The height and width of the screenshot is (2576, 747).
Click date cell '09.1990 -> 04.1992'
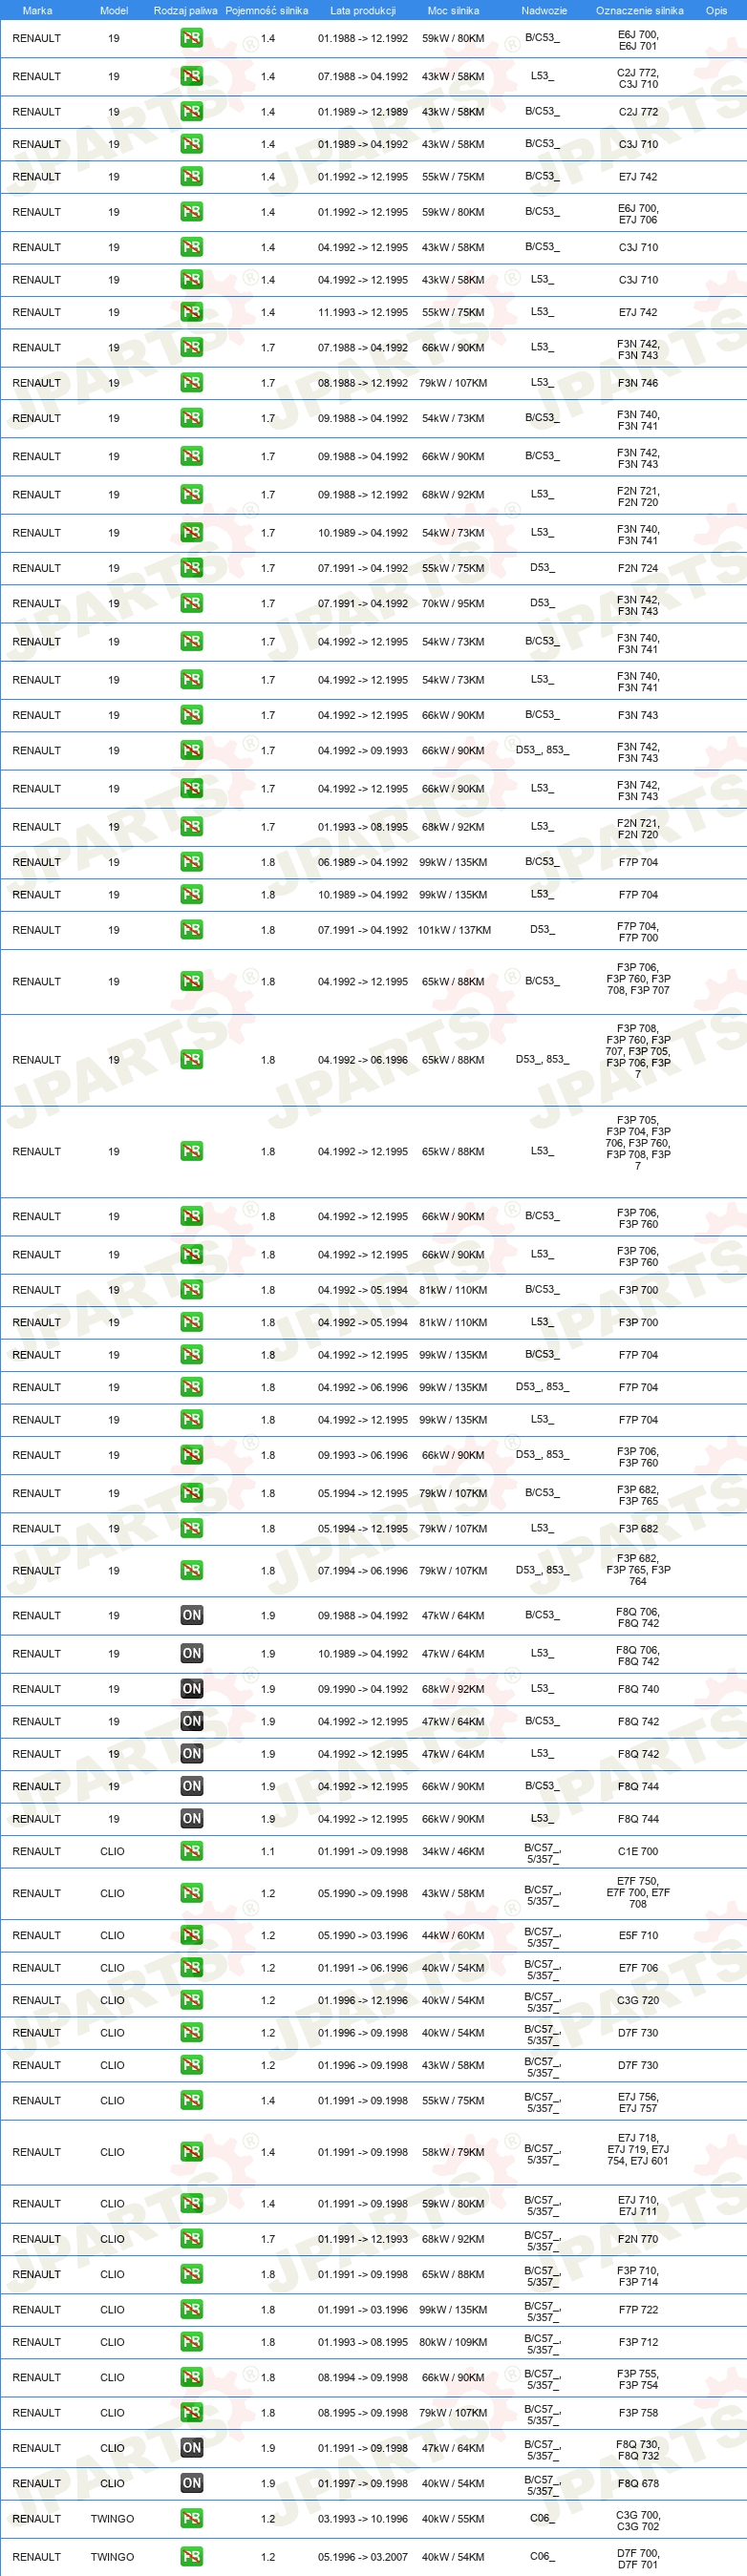point(363,1689)
